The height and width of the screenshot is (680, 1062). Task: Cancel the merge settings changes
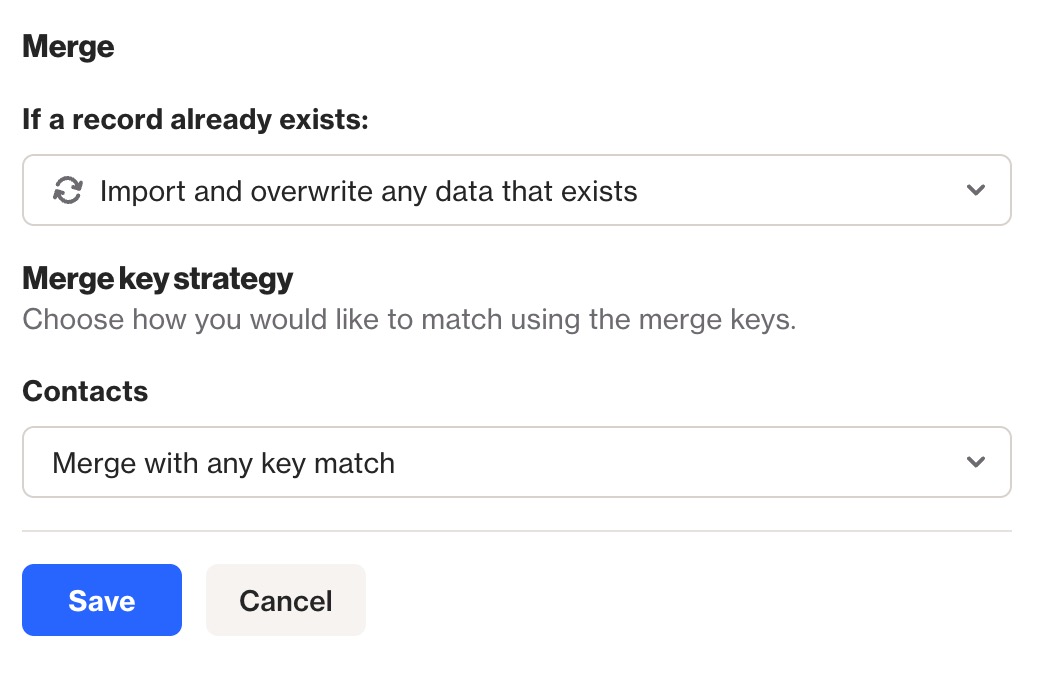click(286, 600)
